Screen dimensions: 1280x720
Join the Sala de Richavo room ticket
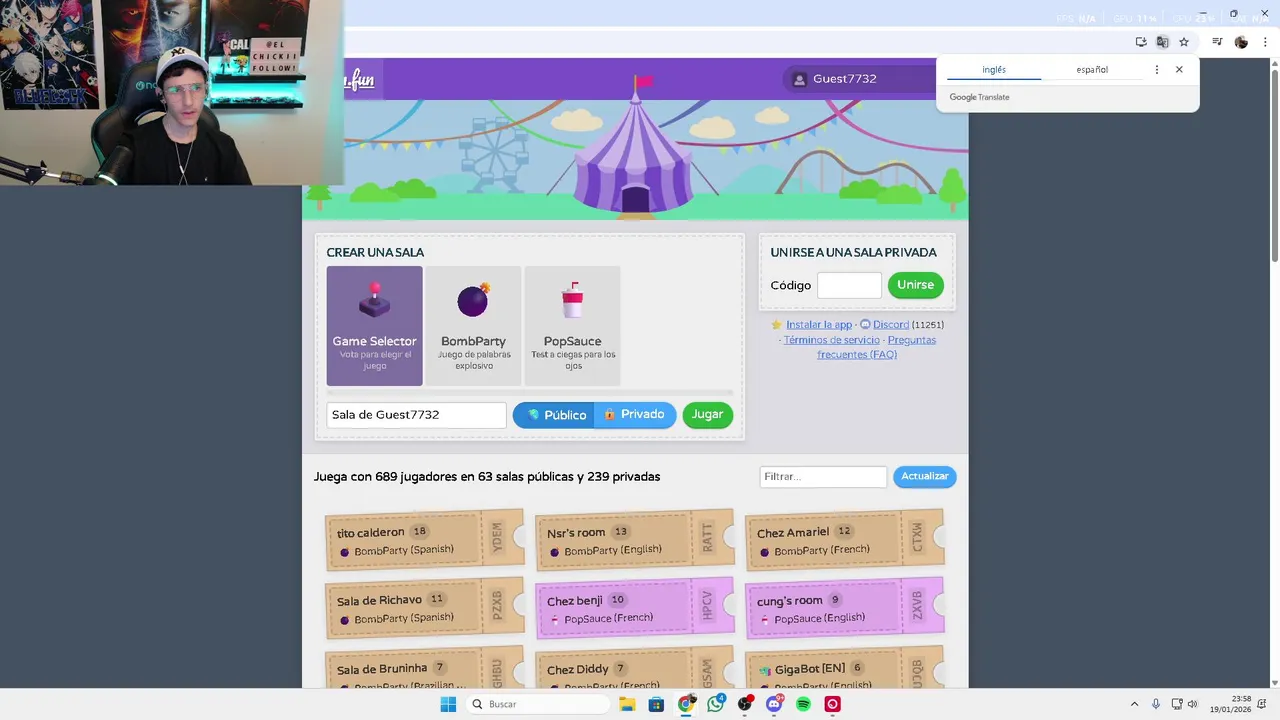[425, 608]
